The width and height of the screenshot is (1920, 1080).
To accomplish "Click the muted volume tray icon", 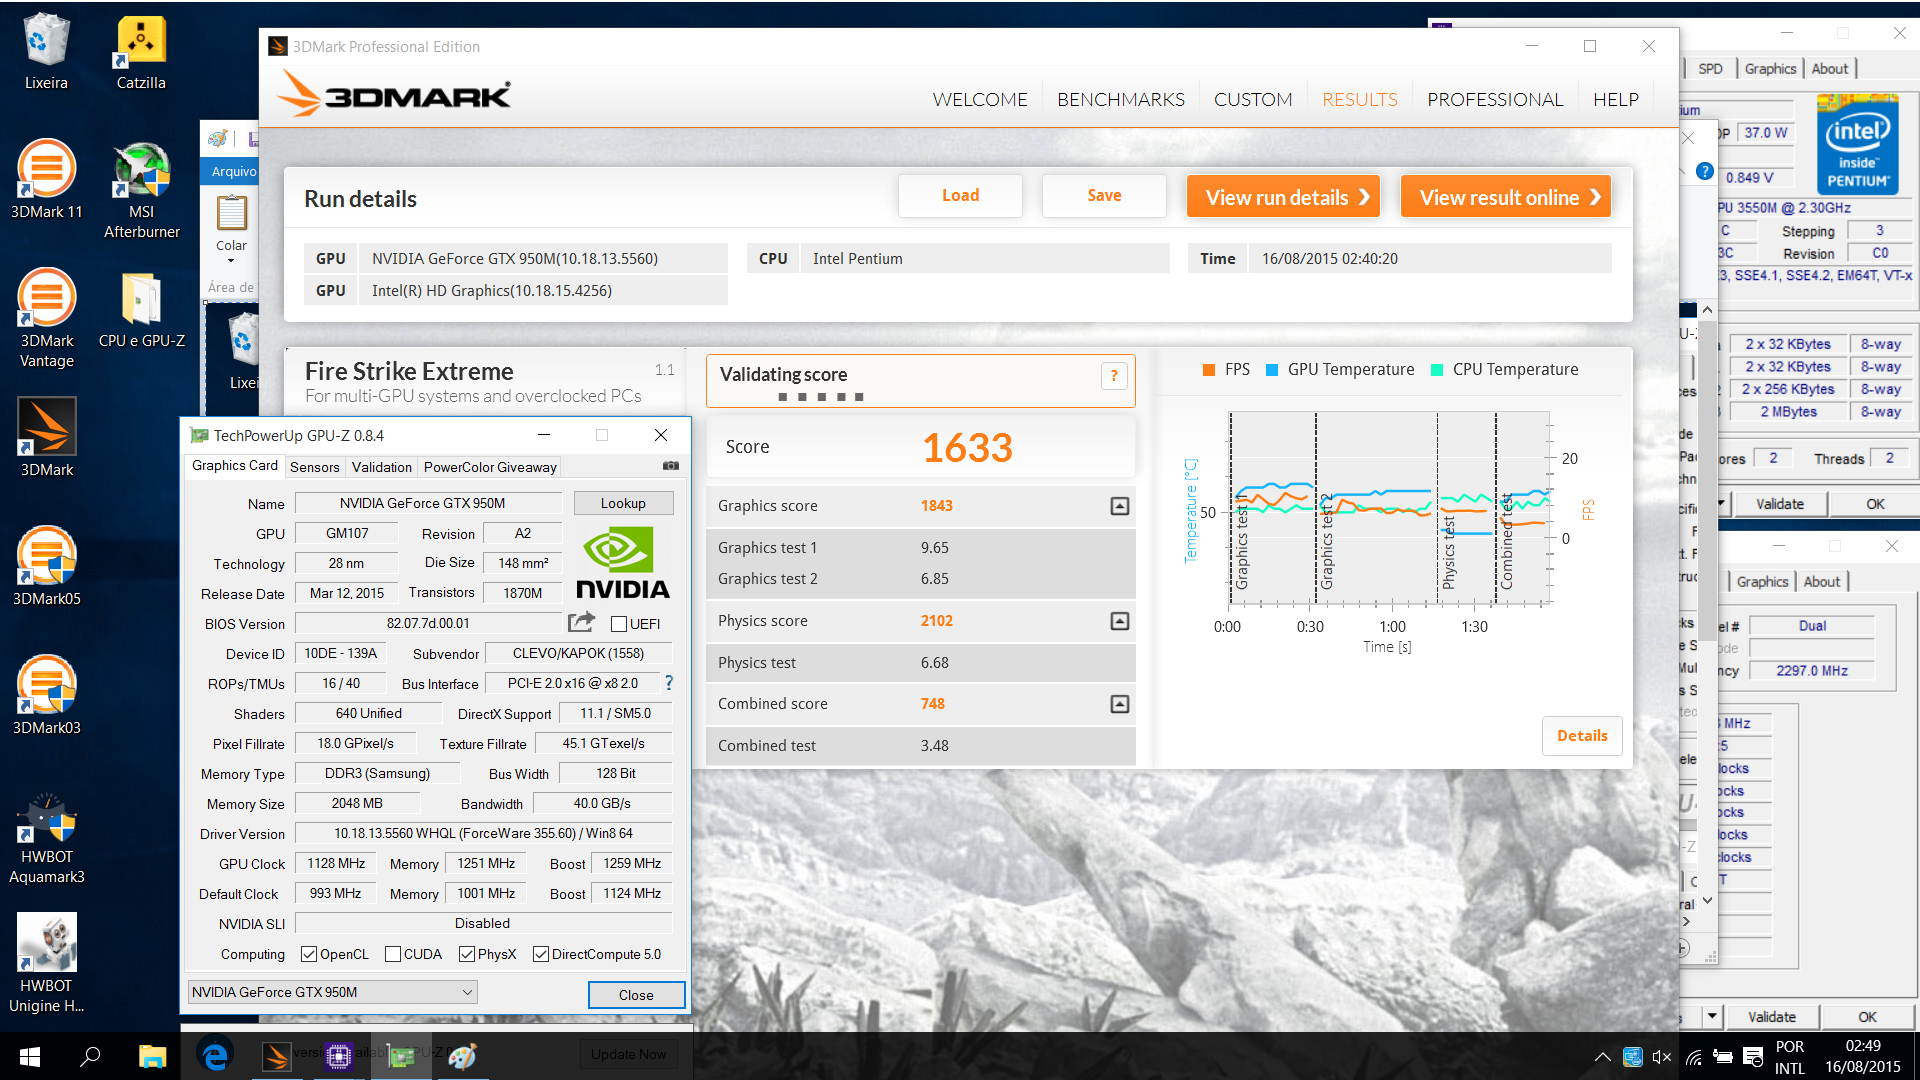I will (x=1662, y=1057).
